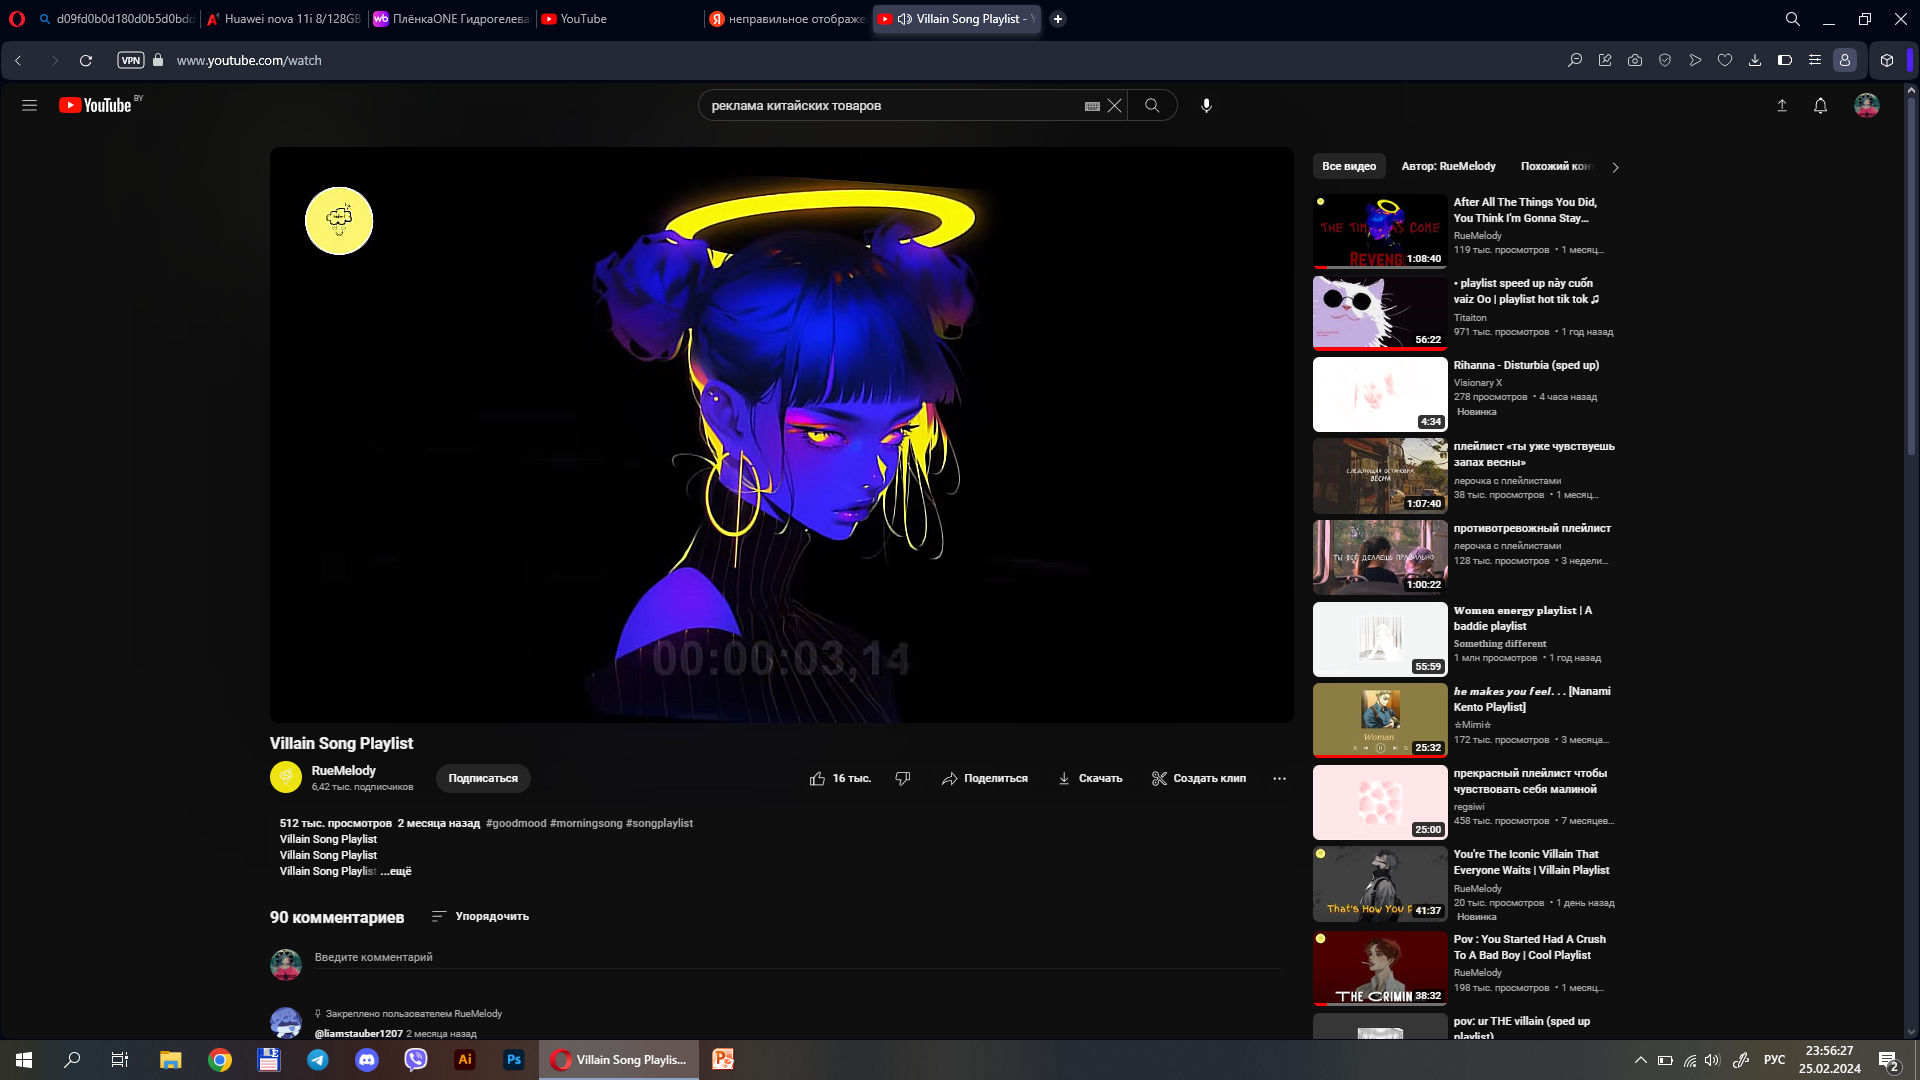Click the Введите комментарий field

(x=796, y=957)
